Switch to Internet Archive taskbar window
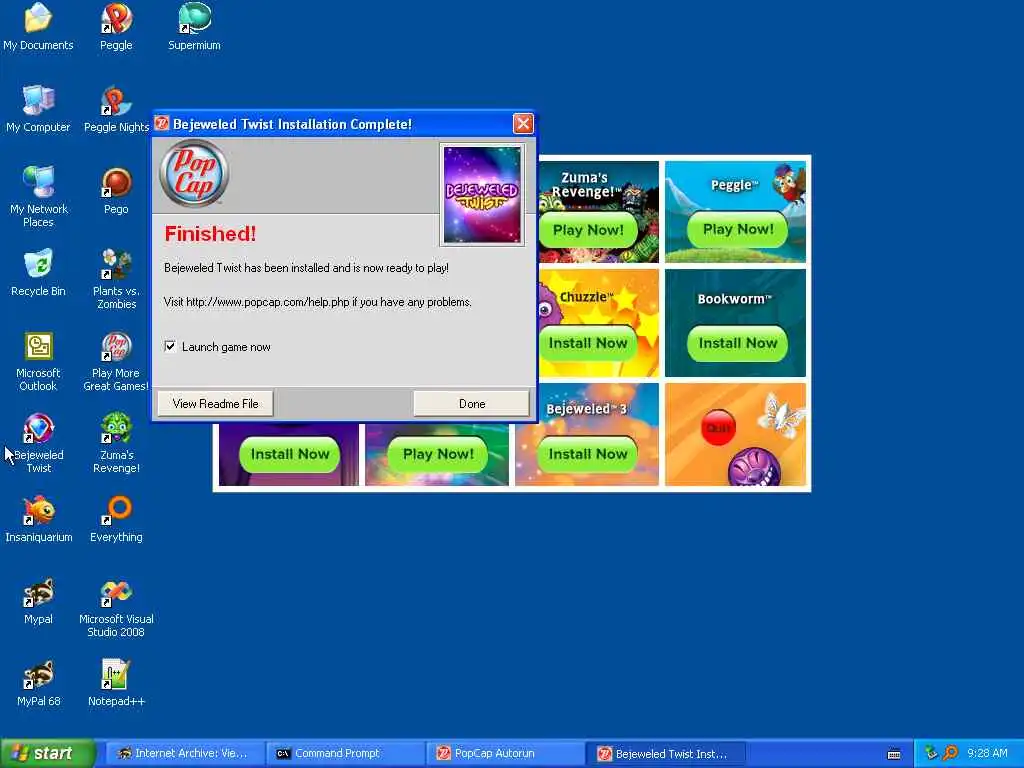This screenshot has width=1024, height=768. click(184, 754)
